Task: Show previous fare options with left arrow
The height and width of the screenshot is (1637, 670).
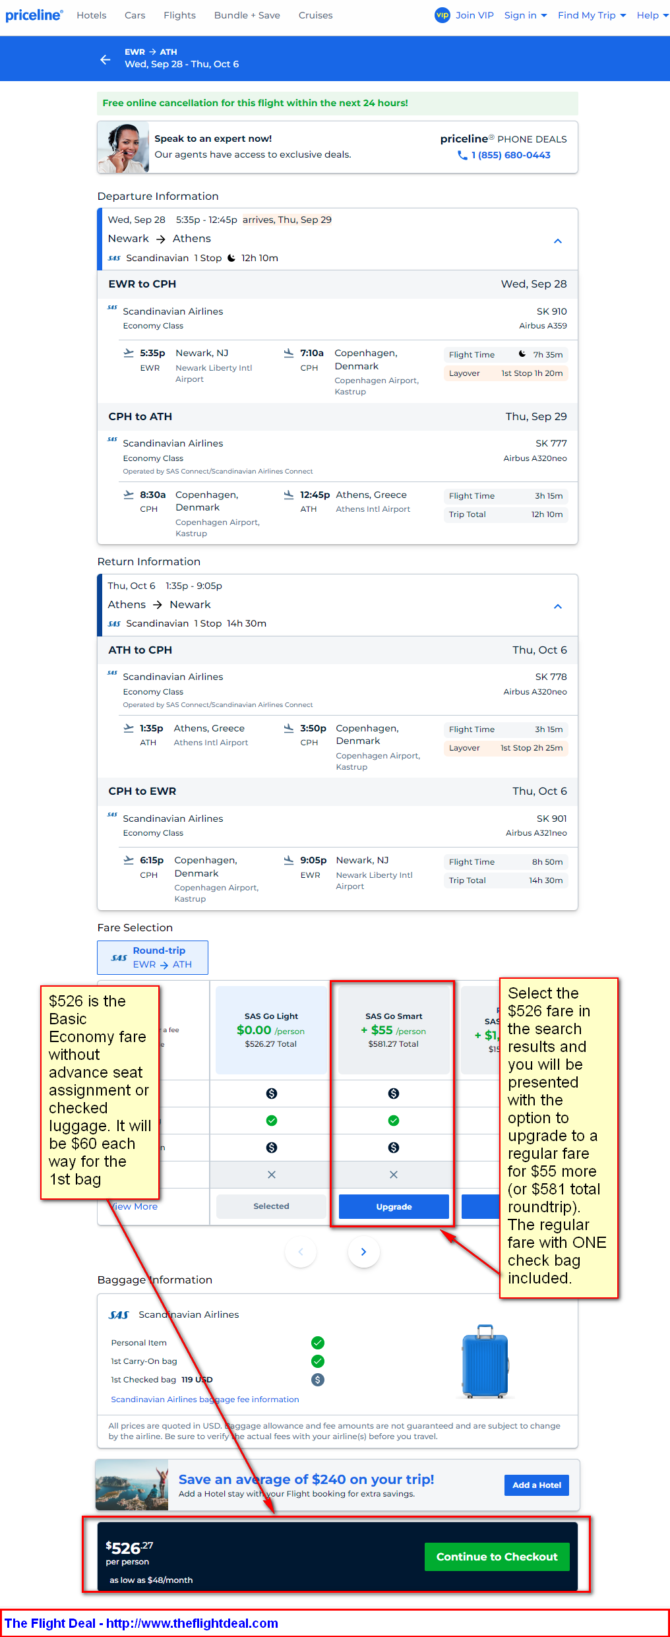Action: pyautogui.click(x=300, y=1251)
